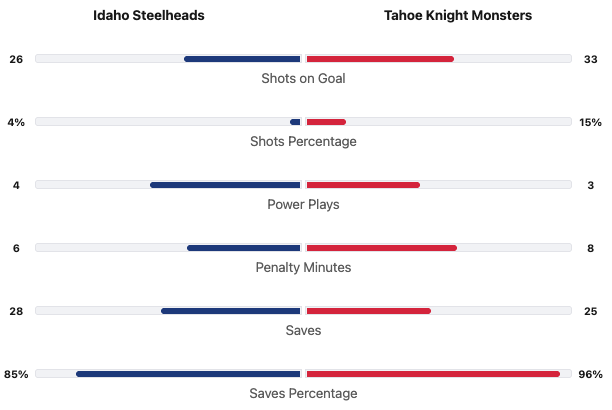Click the Penalty Minutes stat label
Image resolution: width=612 pixels, height=410 pixels.
click(303, 267)
